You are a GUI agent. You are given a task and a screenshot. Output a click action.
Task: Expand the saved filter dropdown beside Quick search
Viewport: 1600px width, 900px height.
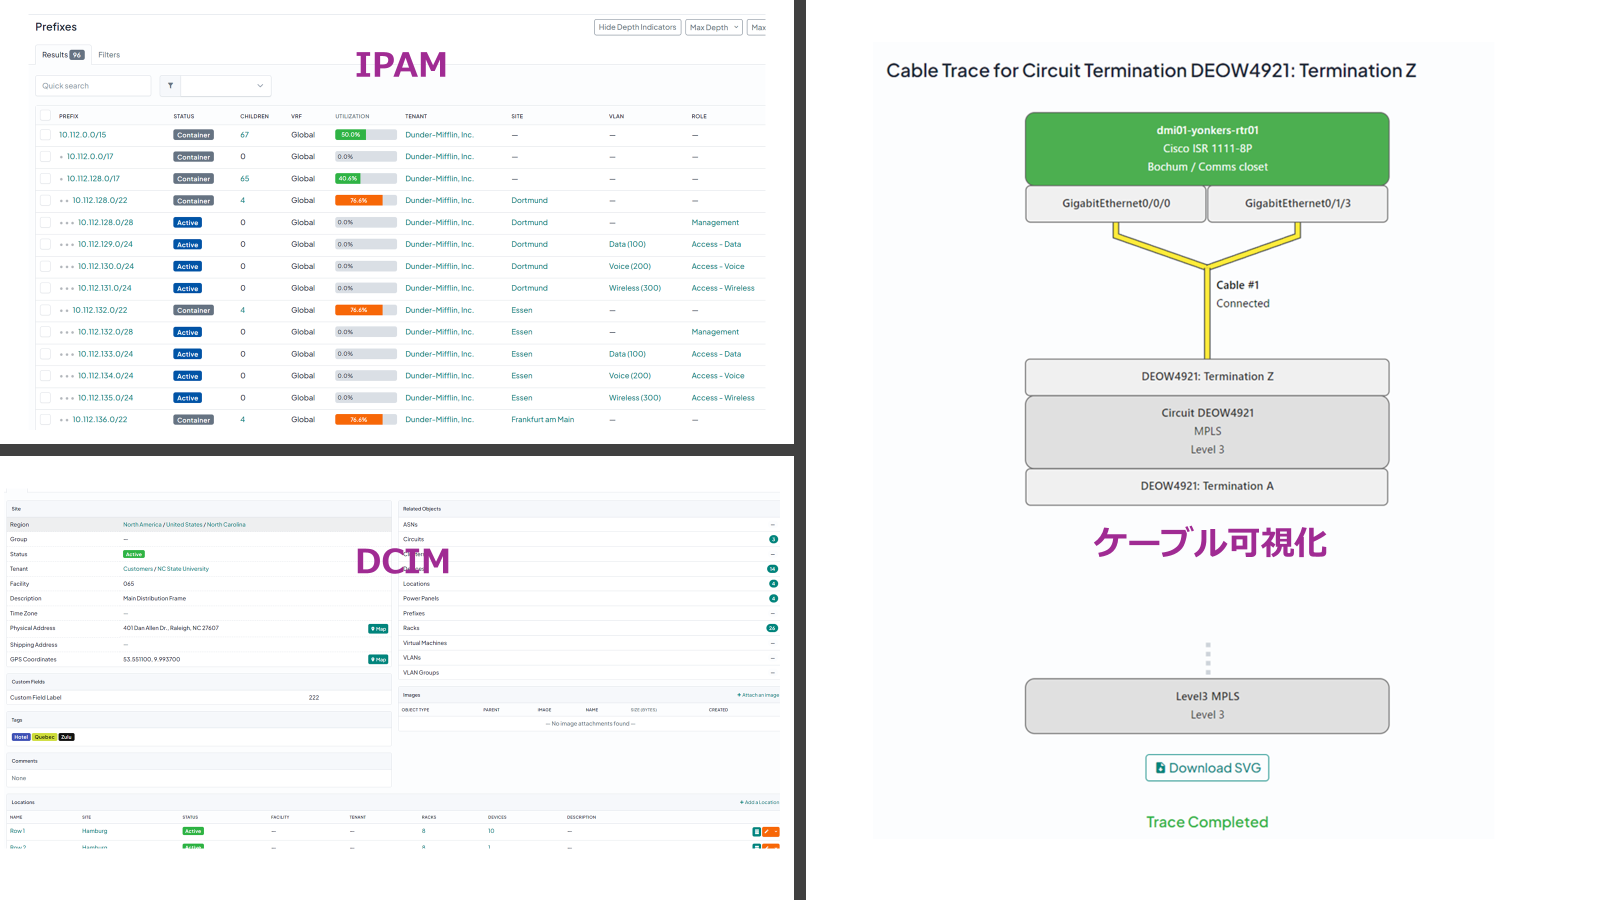[226, 86]
